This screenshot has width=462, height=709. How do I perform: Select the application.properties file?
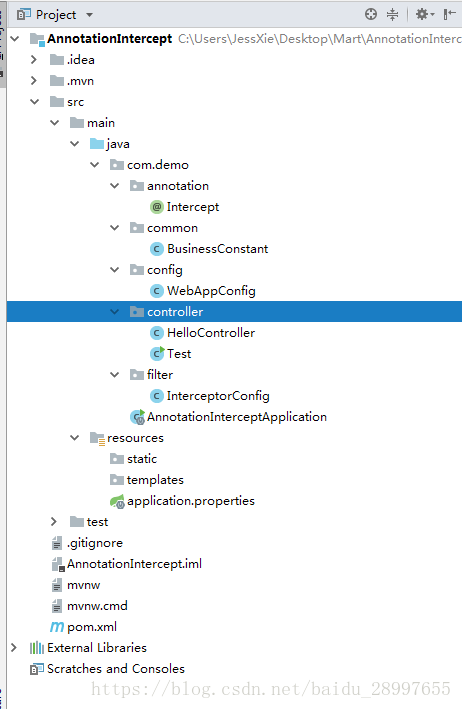191,501
